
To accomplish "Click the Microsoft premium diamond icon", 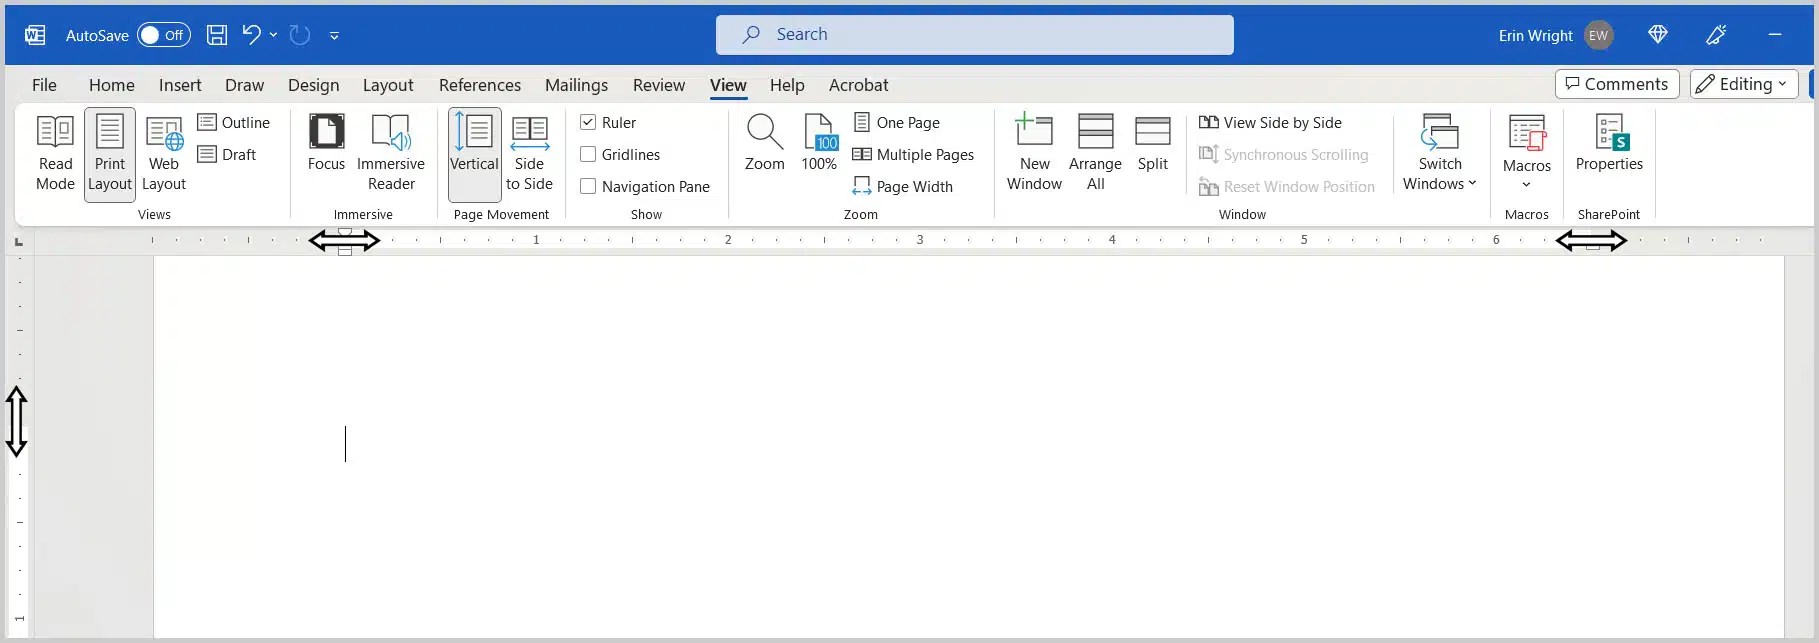I will coord(1658,35).
